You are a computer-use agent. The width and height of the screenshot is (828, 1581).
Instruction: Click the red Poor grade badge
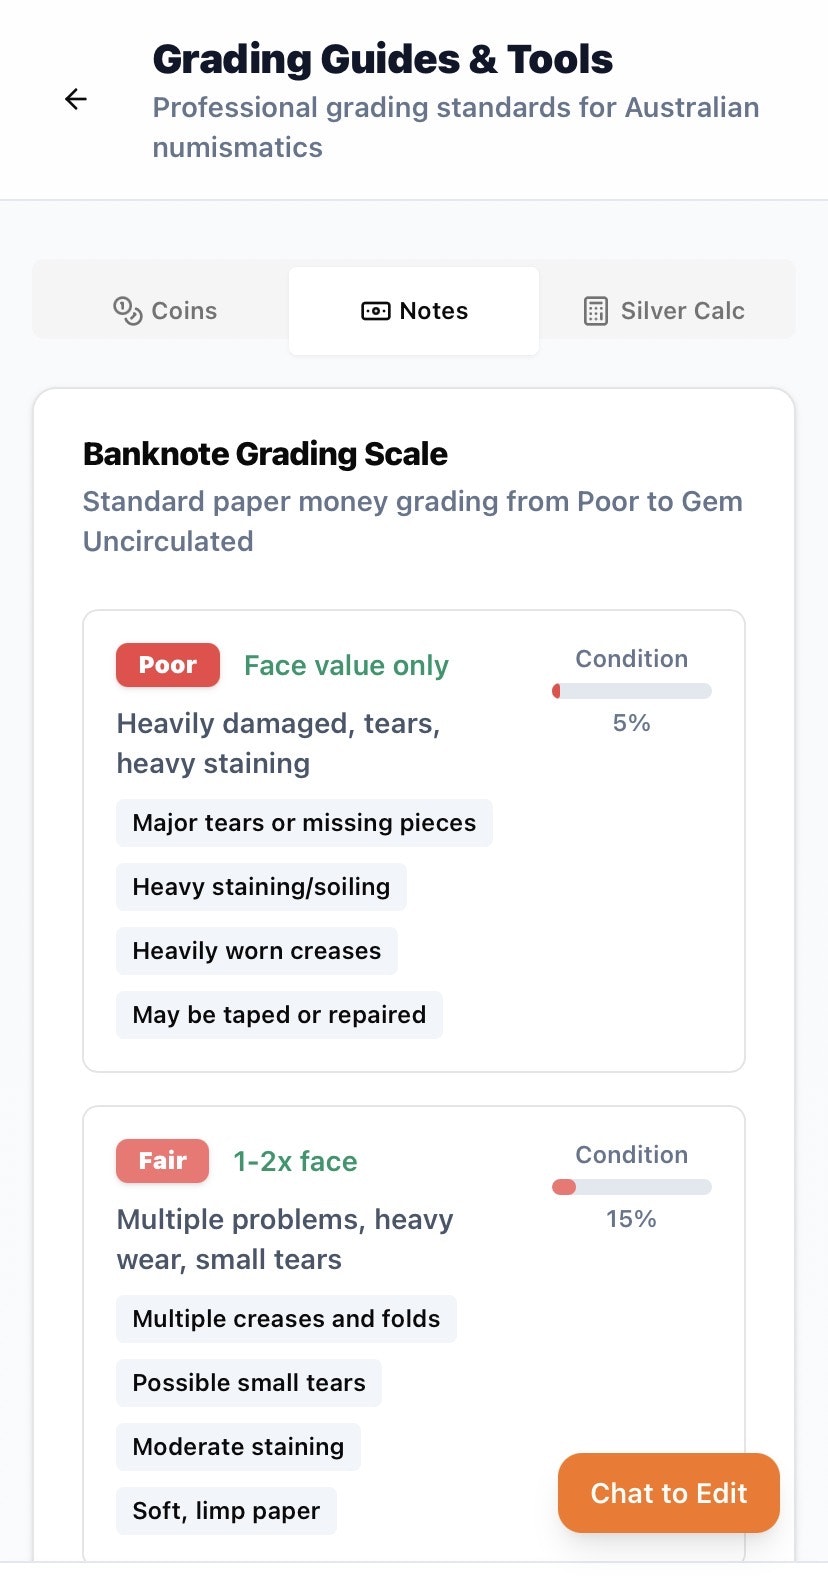tap(168, 665)
